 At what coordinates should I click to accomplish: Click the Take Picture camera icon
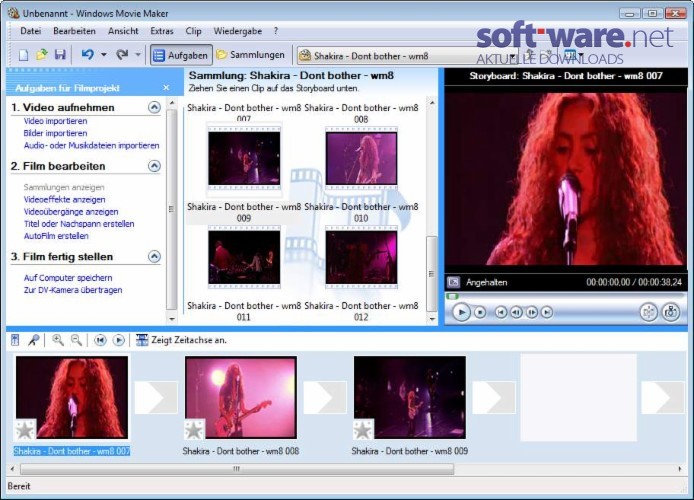click(671, 312)
